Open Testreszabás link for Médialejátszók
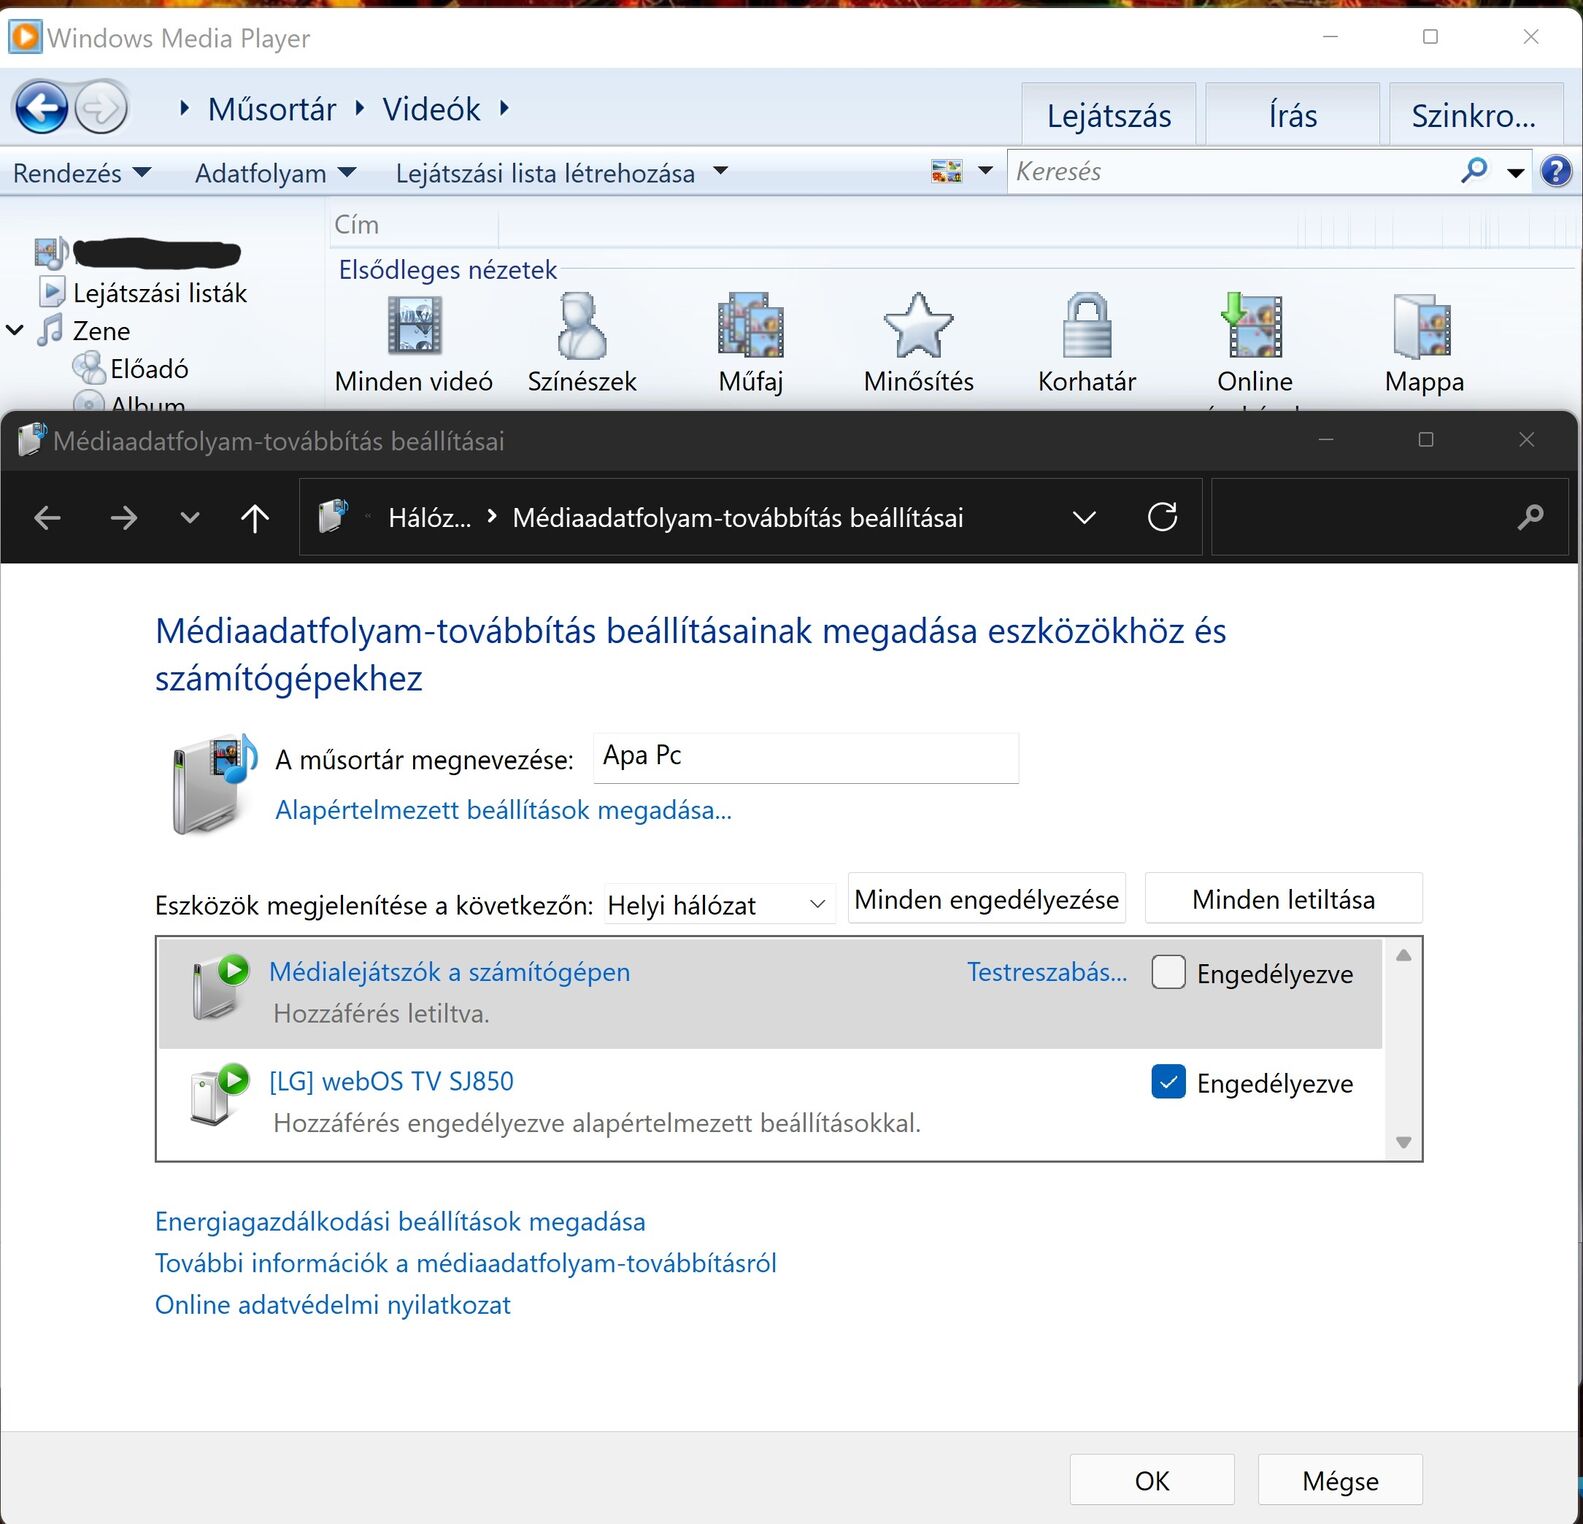This screenshot has width=1583, height=1524. click(x=1047, y=972)
